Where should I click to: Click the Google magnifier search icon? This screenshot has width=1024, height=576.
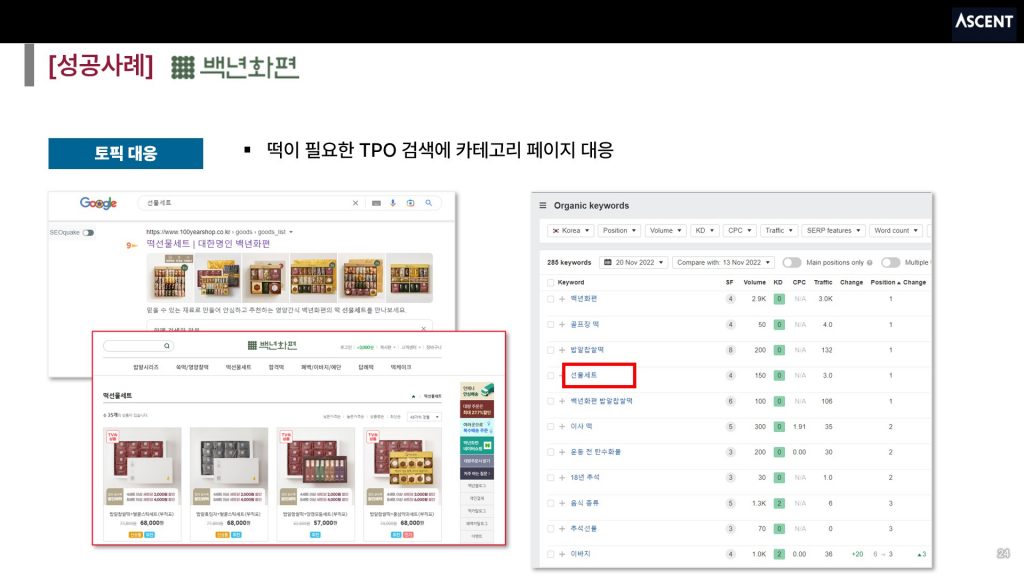pyautogui.click(x=428, y=203)
